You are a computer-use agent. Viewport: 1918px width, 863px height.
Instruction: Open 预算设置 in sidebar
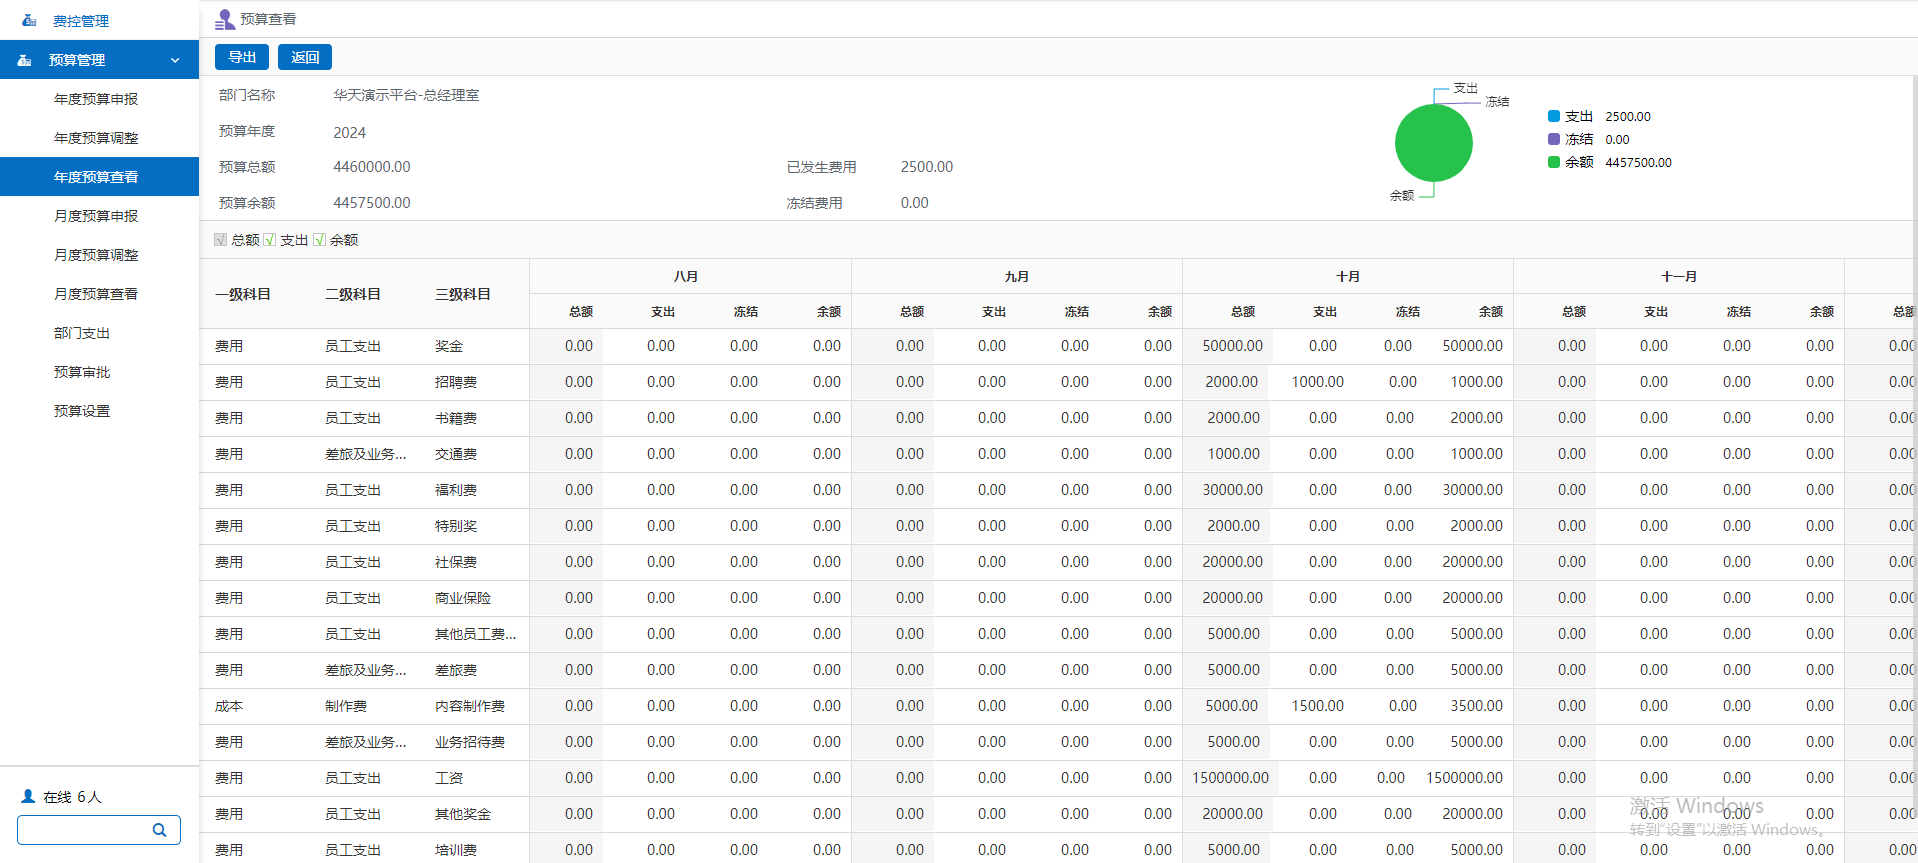point(82,411)
